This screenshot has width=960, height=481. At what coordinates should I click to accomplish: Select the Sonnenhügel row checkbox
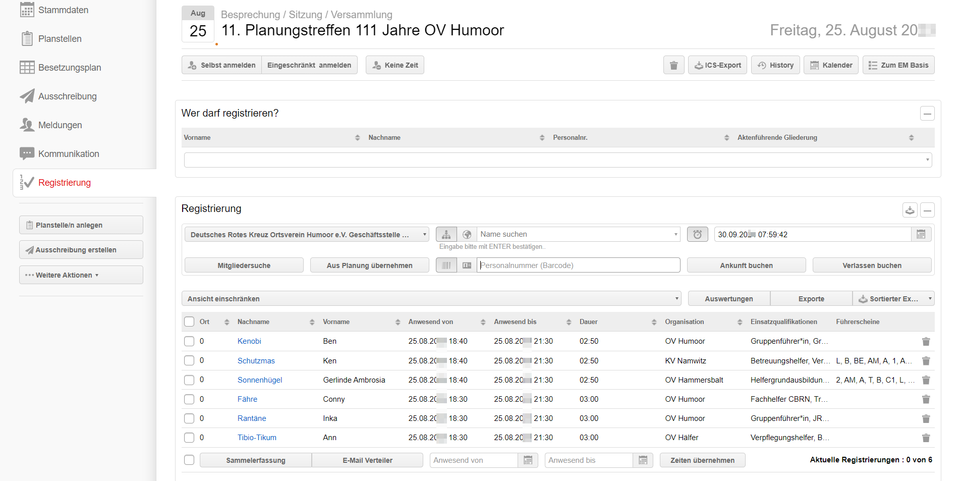click(x=189, y=380)
